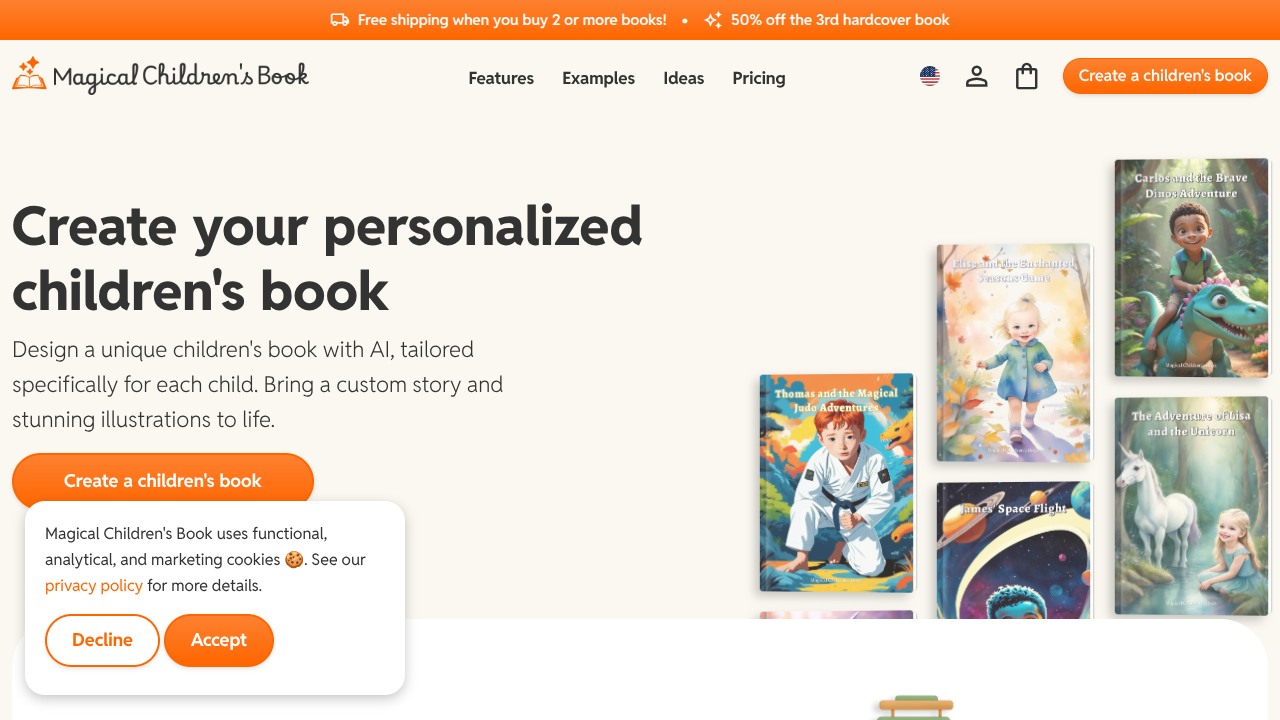Viewport: 1280px width, 720px height.
Task: Select the Carlos and the Brave Dinos Adventure cover
Action: [1190, 267]
